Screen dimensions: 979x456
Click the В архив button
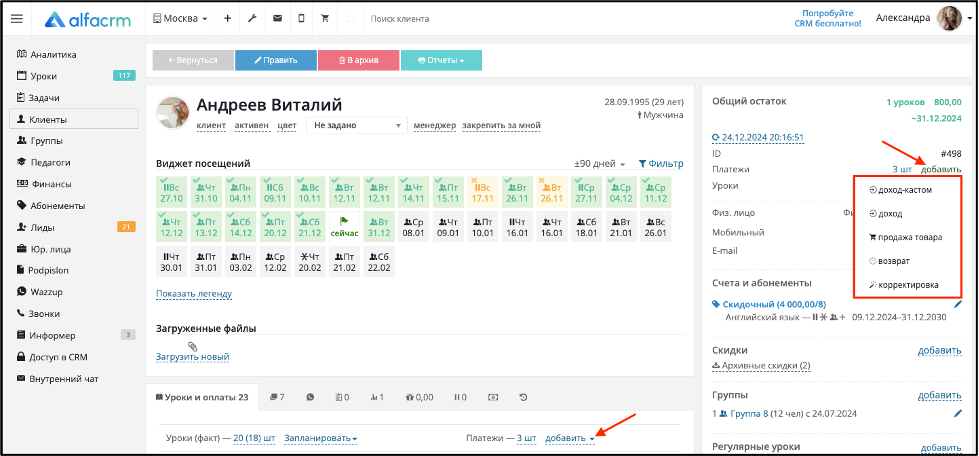[358, 60]
